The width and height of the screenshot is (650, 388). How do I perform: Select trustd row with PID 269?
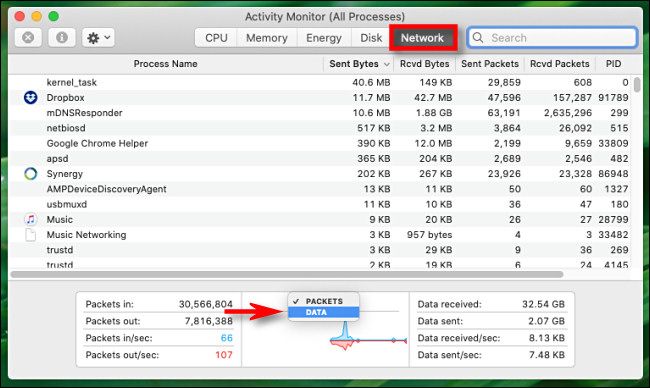point(320,250)
